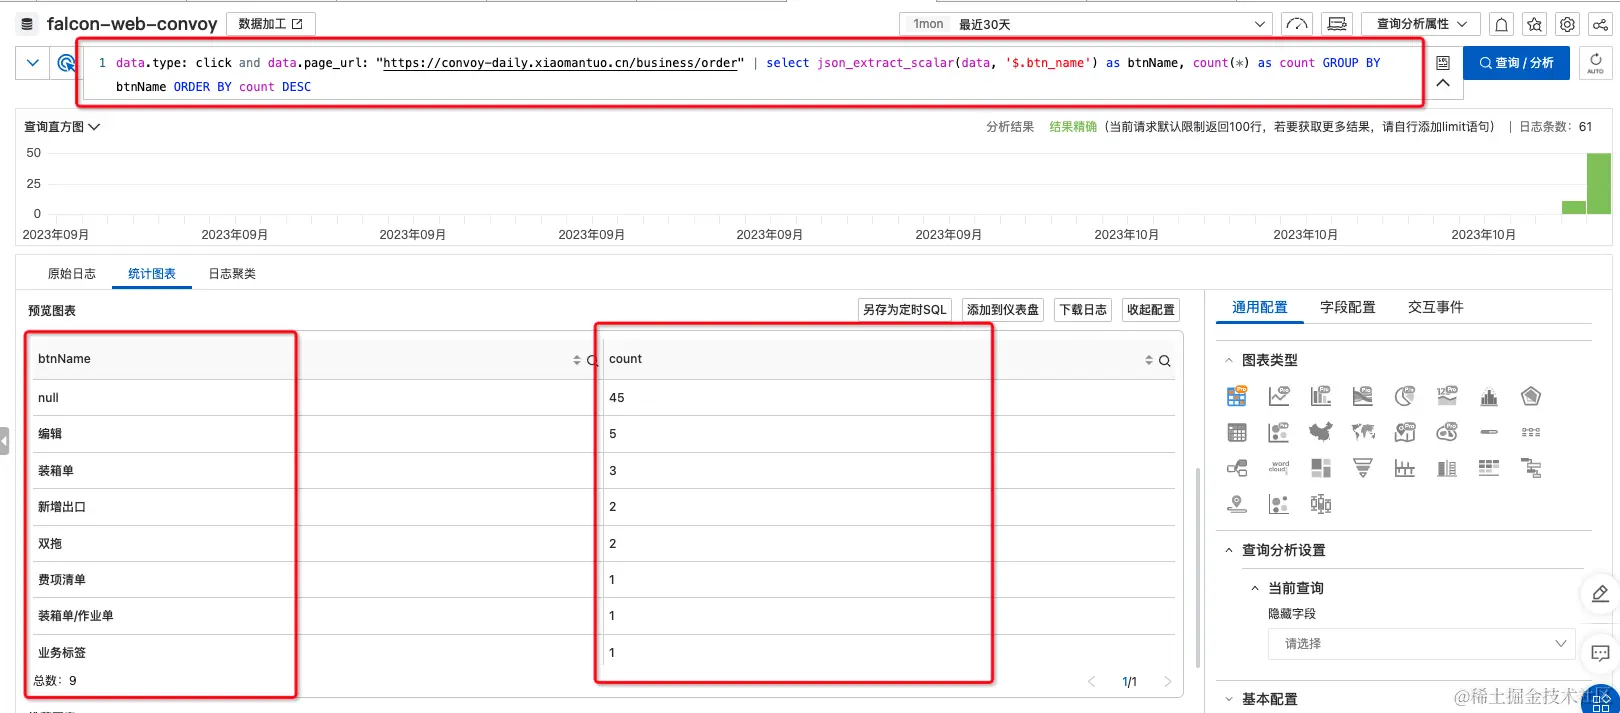Open the alert bell icon
The height and width of the screenshot is (713, 1620).
point(1501,24)
